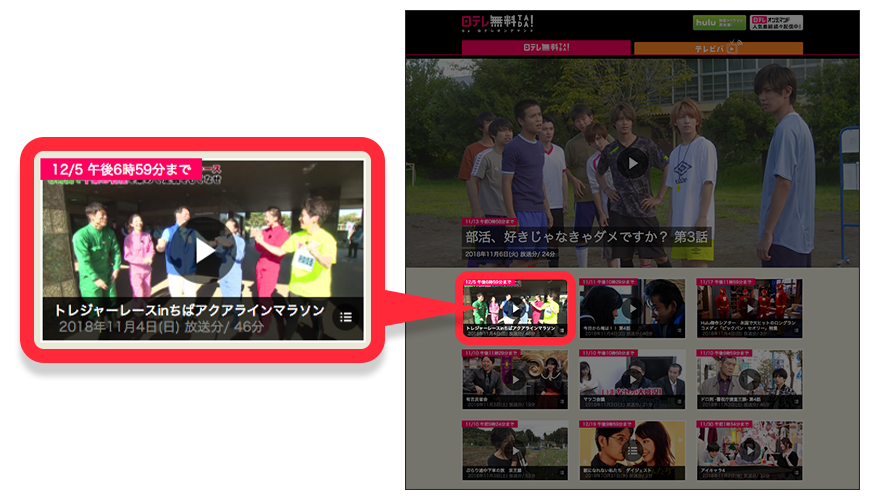Open episode list icon on アイキャラ4 card

click(796, 473)
